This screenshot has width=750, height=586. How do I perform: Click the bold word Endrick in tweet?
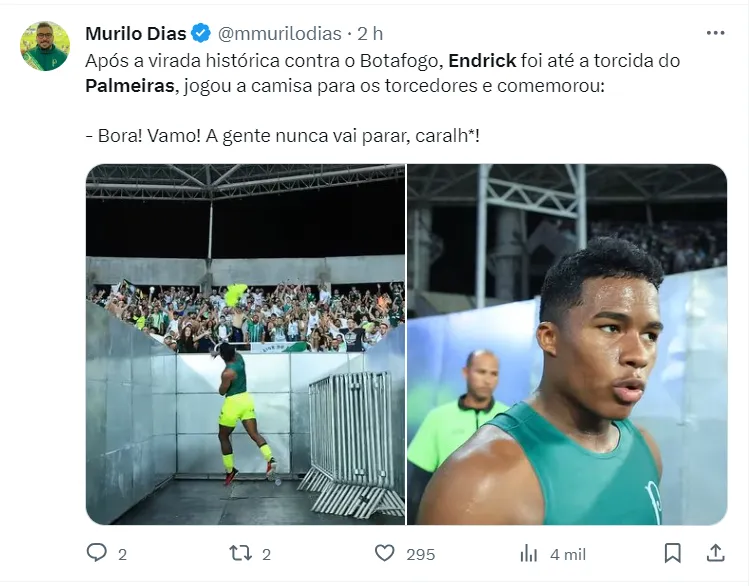click(x=483, y=61)
